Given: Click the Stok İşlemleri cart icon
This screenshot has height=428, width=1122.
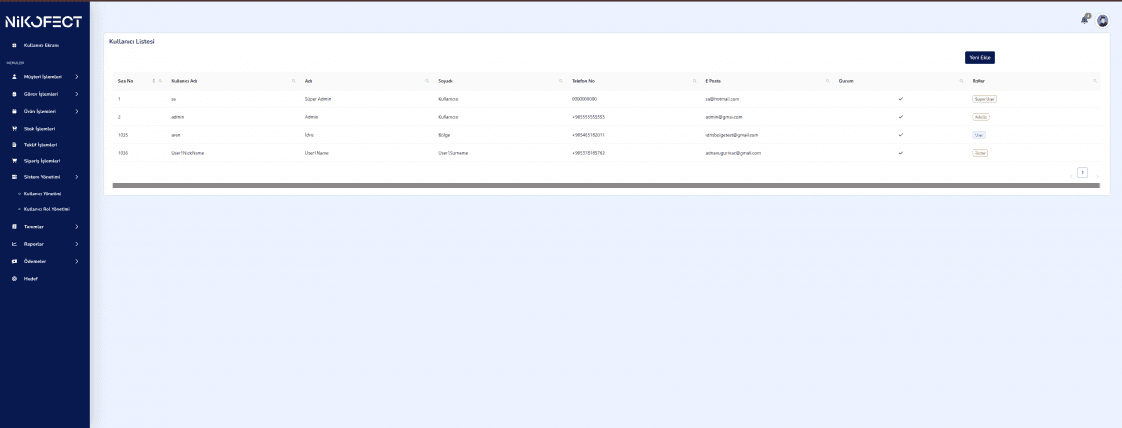Looking at the screenshot, I should click(x=14, y=129).
